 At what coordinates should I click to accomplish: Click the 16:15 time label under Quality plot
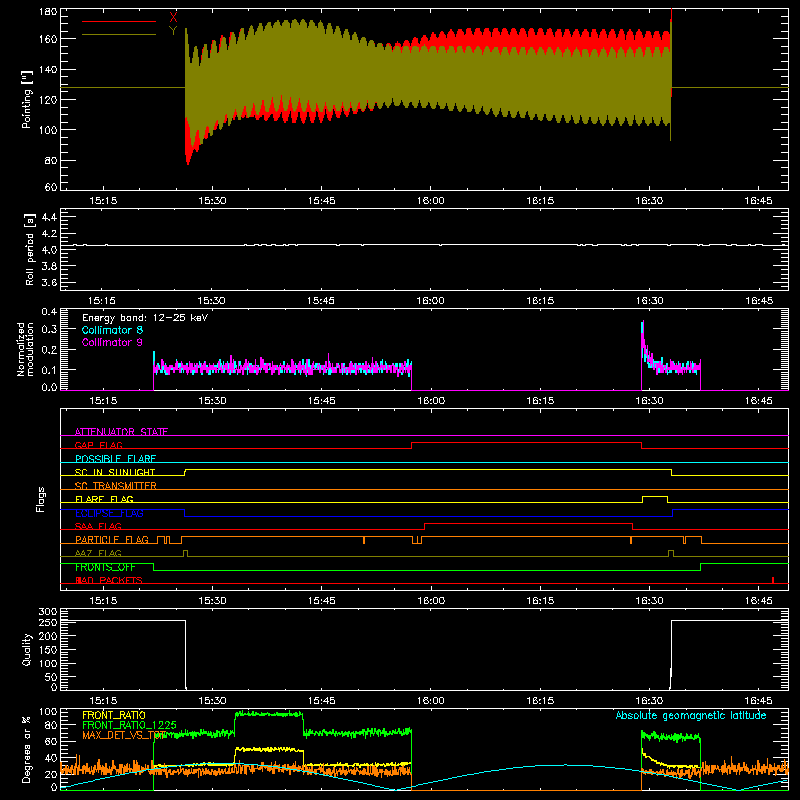(540, 701)
